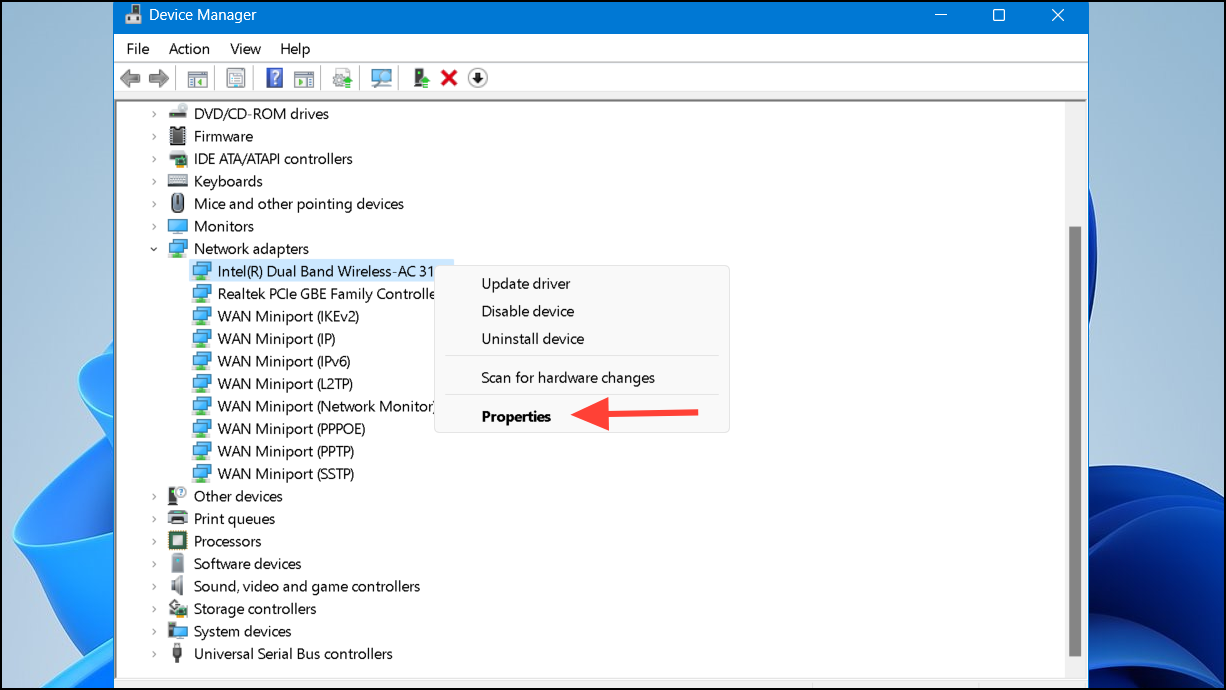Expand the Firmware node
This screenshot has width=1226, height=690.
(x=154, y=136)
